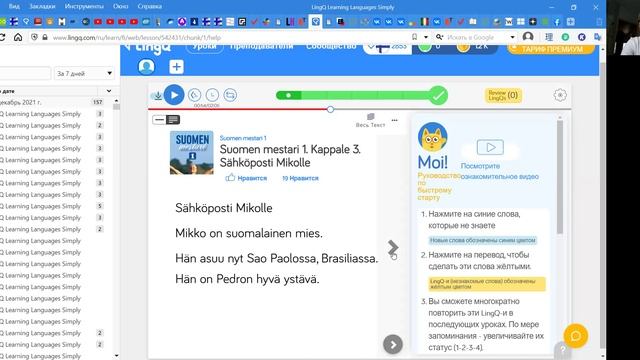
Task: Click the shield tracking-protection icon
Action: click(34, 37)
